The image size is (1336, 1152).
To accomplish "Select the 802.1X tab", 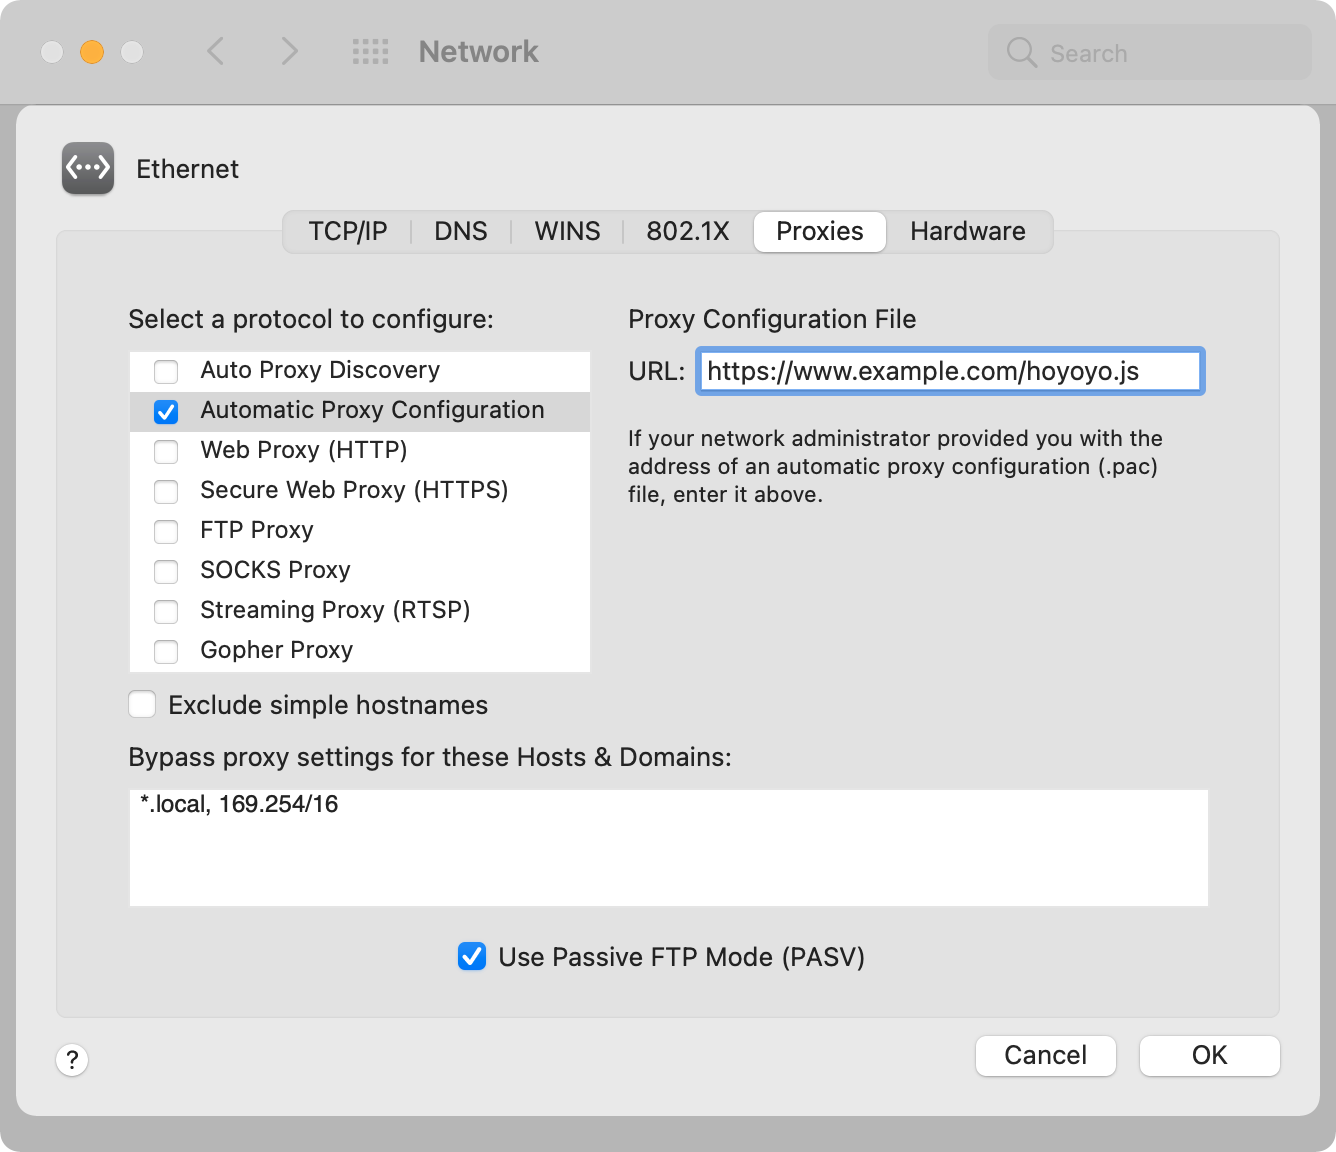I will point(687,232).
